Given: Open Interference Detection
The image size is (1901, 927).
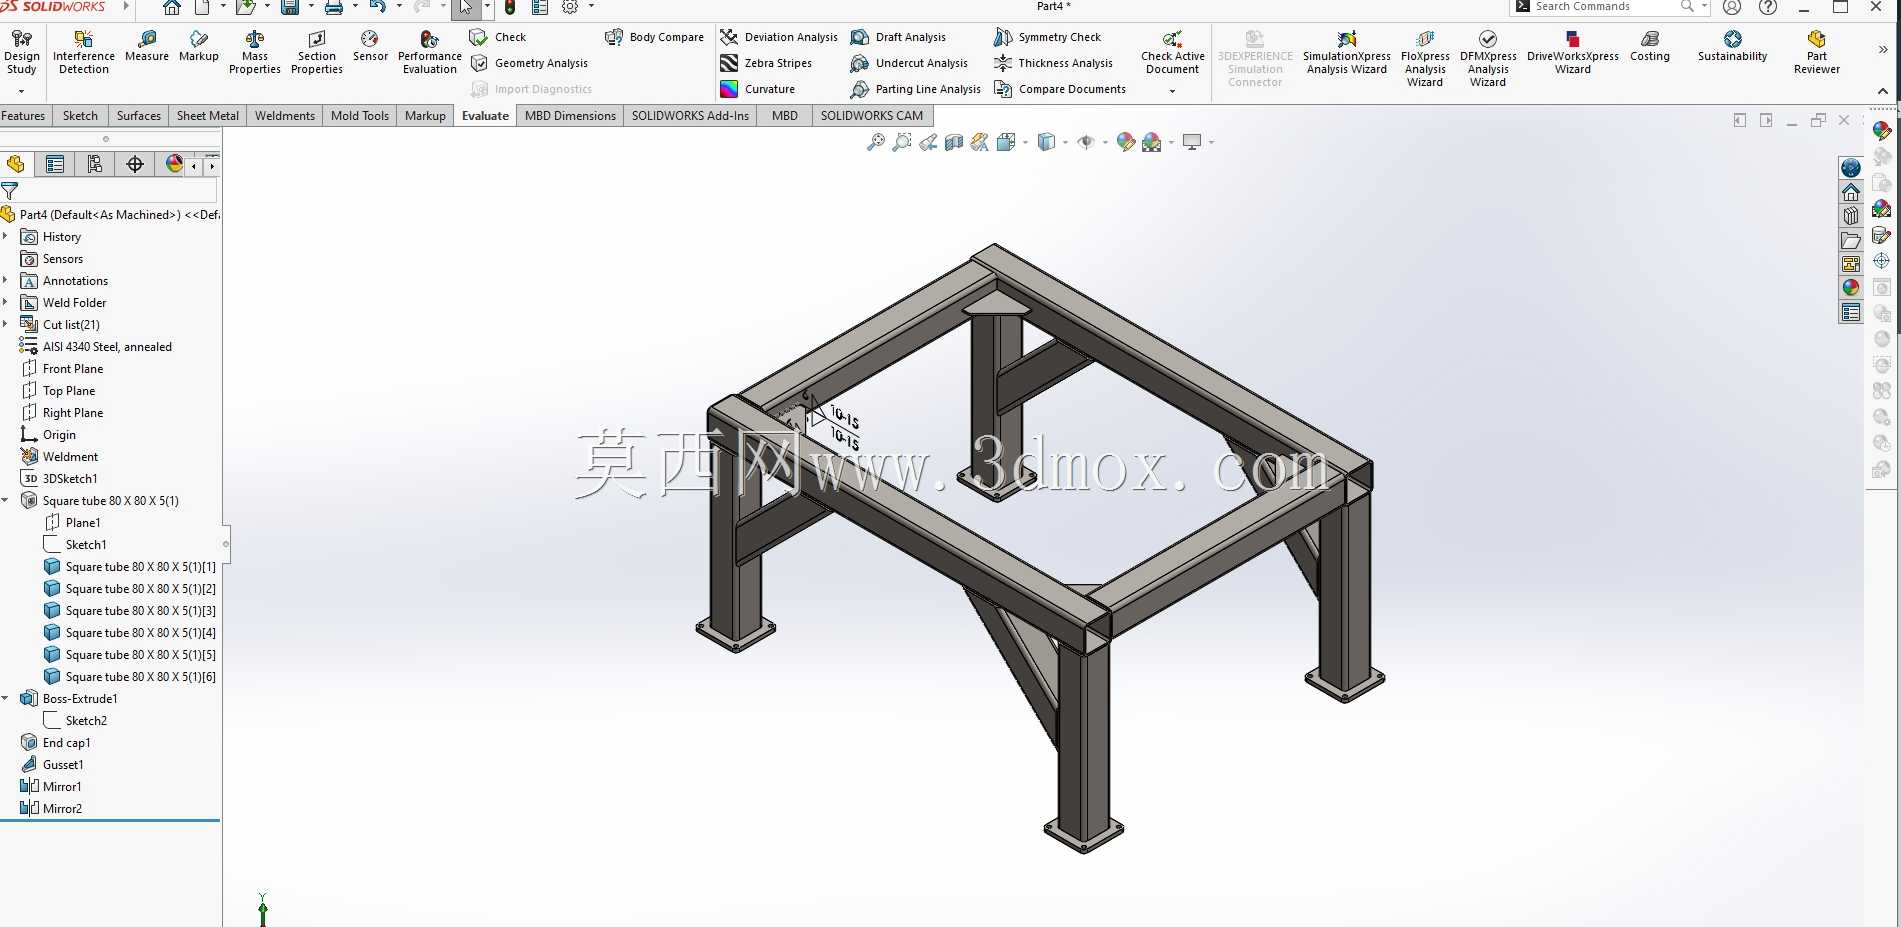Looking at the screenshot, I should [x=84, y=52].
